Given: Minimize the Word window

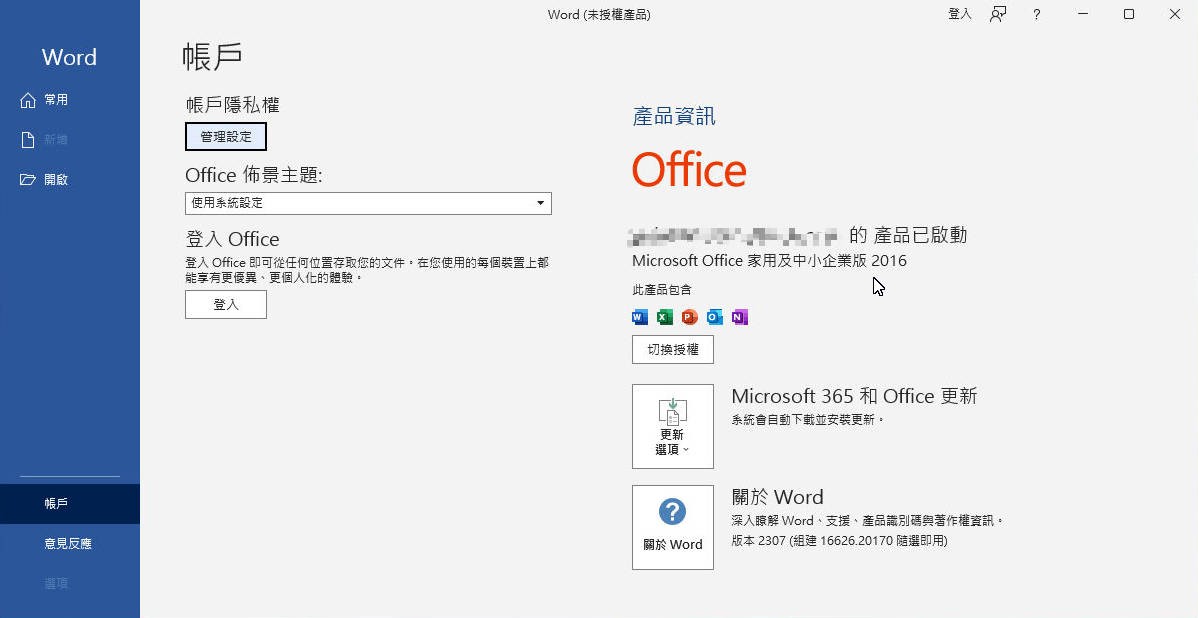Looking at the screenshot, I should (1082, 14).
